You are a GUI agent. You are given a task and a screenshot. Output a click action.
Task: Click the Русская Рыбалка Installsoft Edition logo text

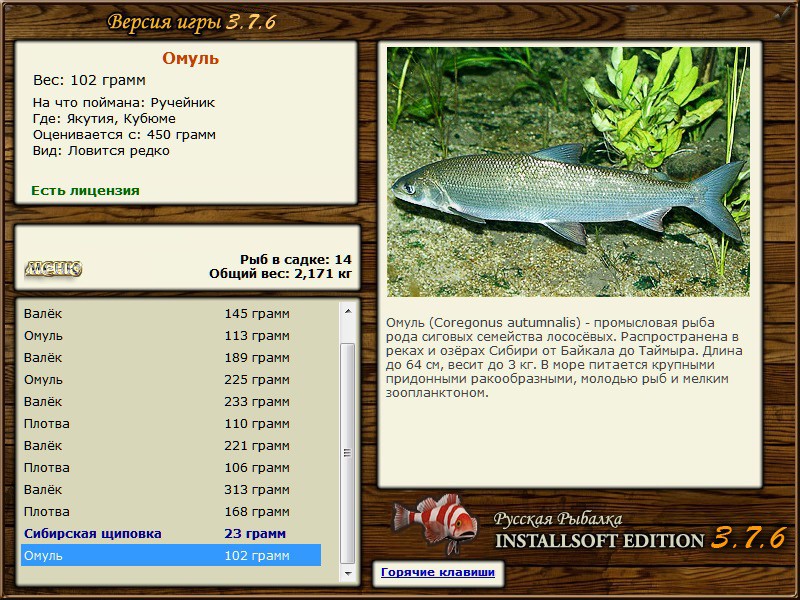coord(640,531)
